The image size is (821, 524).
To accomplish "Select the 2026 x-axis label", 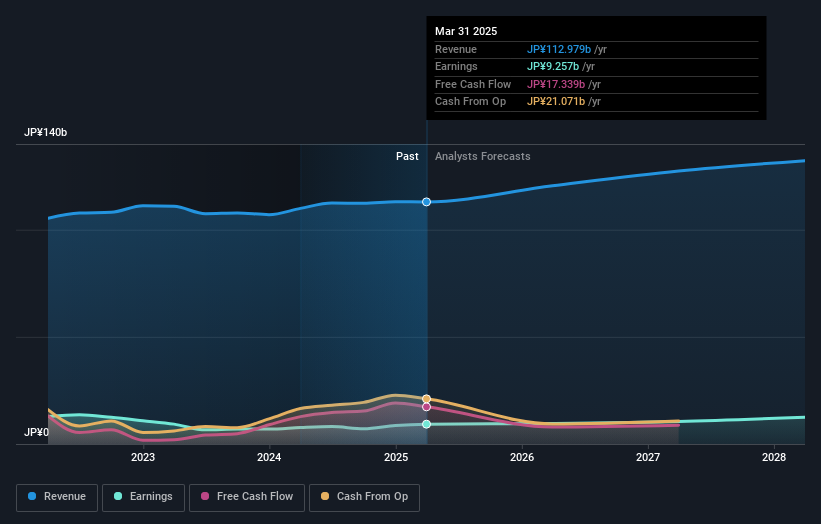I will pos(522,457).
